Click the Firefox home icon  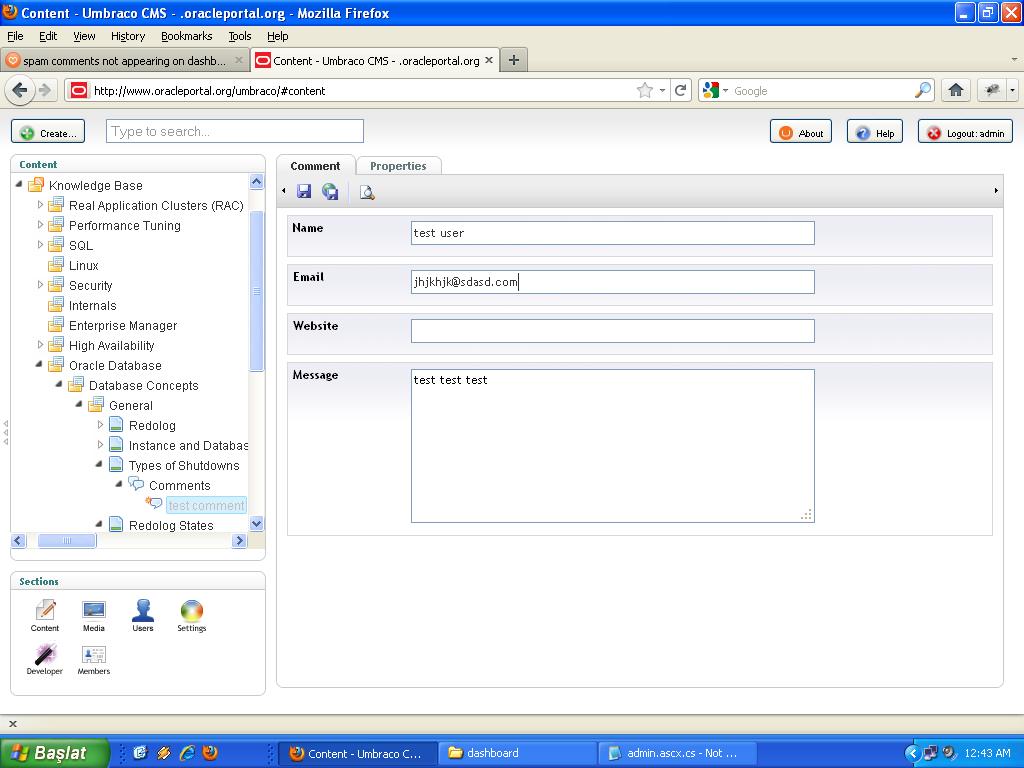[955, 90]
